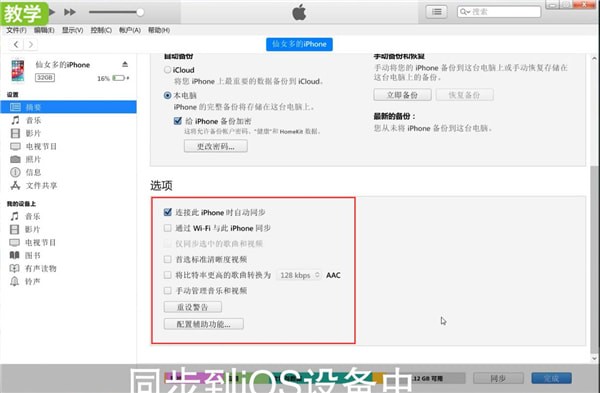This screenshot has width=600, height=393.
Task: Click the 重设警告 button
Action: (x=192, y=307)
